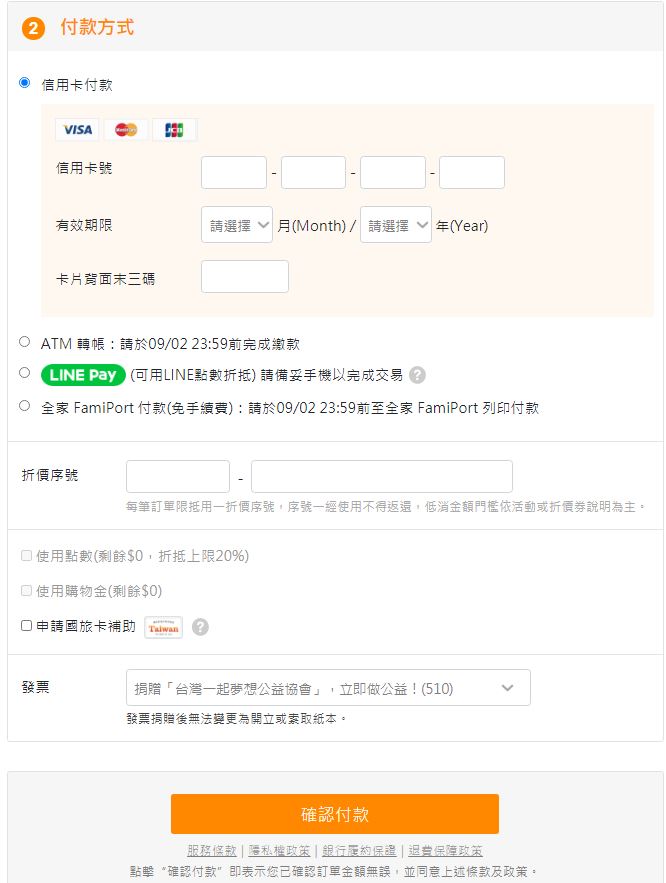This screenshot has width=666, height=883.
Task: Open the expiry month dropdown
Action: [x=237, y=225]
